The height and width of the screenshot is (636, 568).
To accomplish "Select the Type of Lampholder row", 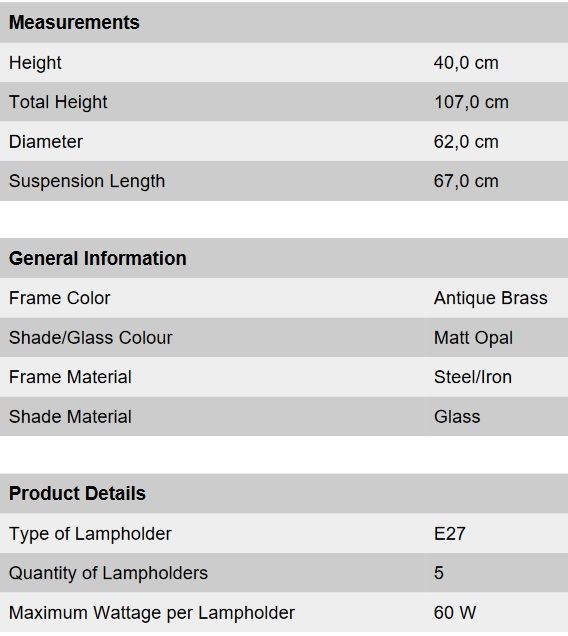I will [x=284, y=533].
